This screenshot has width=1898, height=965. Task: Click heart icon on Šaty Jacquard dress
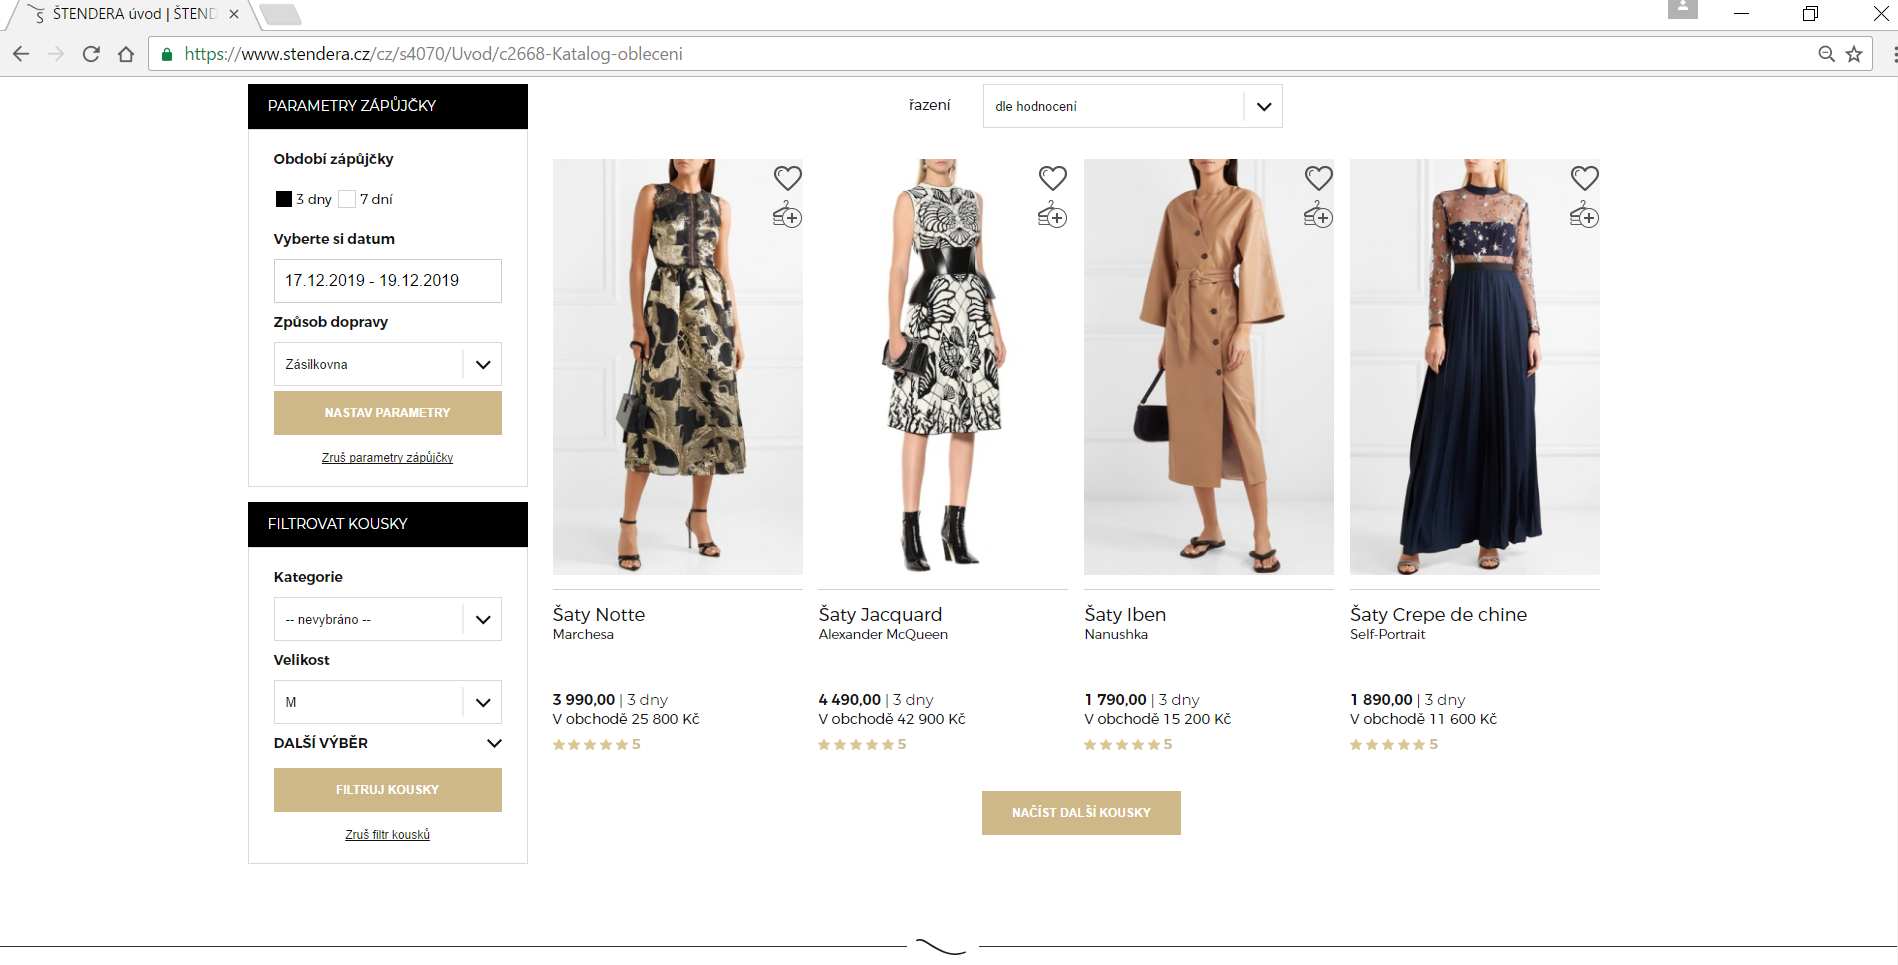click(x=1052, y=178)
